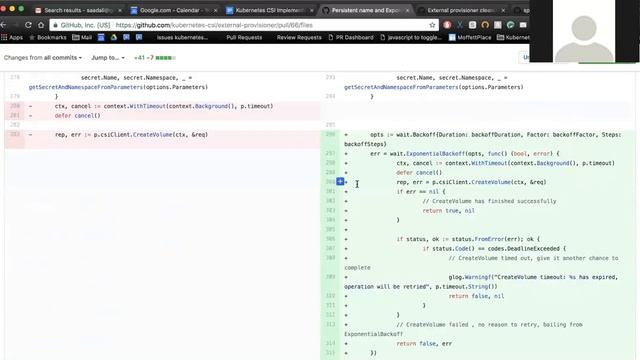This screenshot has height=360, width=640.
Task: Click the added line return true, nil
Action: [449, 211]
